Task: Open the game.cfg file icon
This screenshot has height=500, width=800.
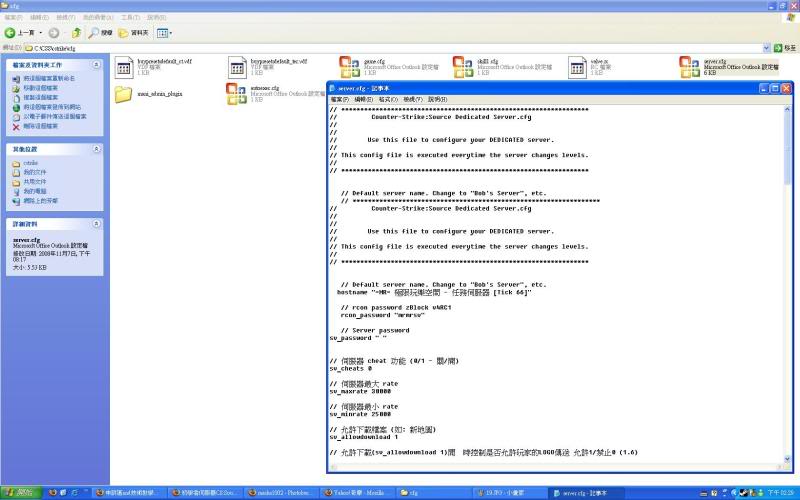Action: 350,67
